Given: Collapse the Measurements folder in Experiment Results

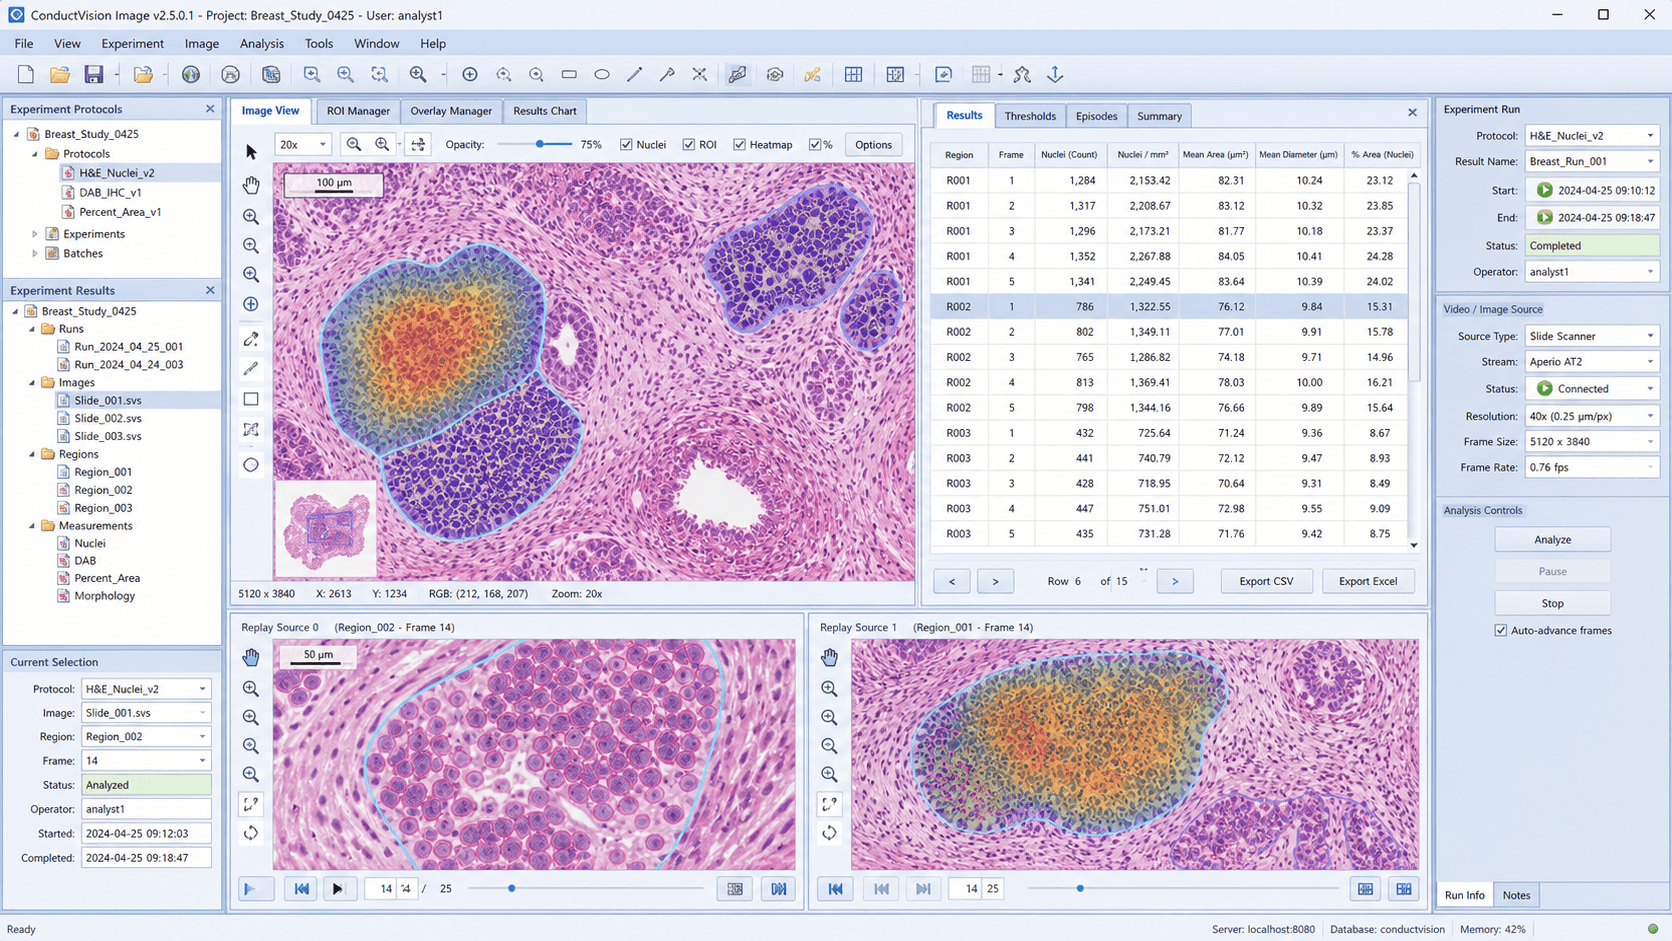Looking at the screenshot, I should (32, 526).
